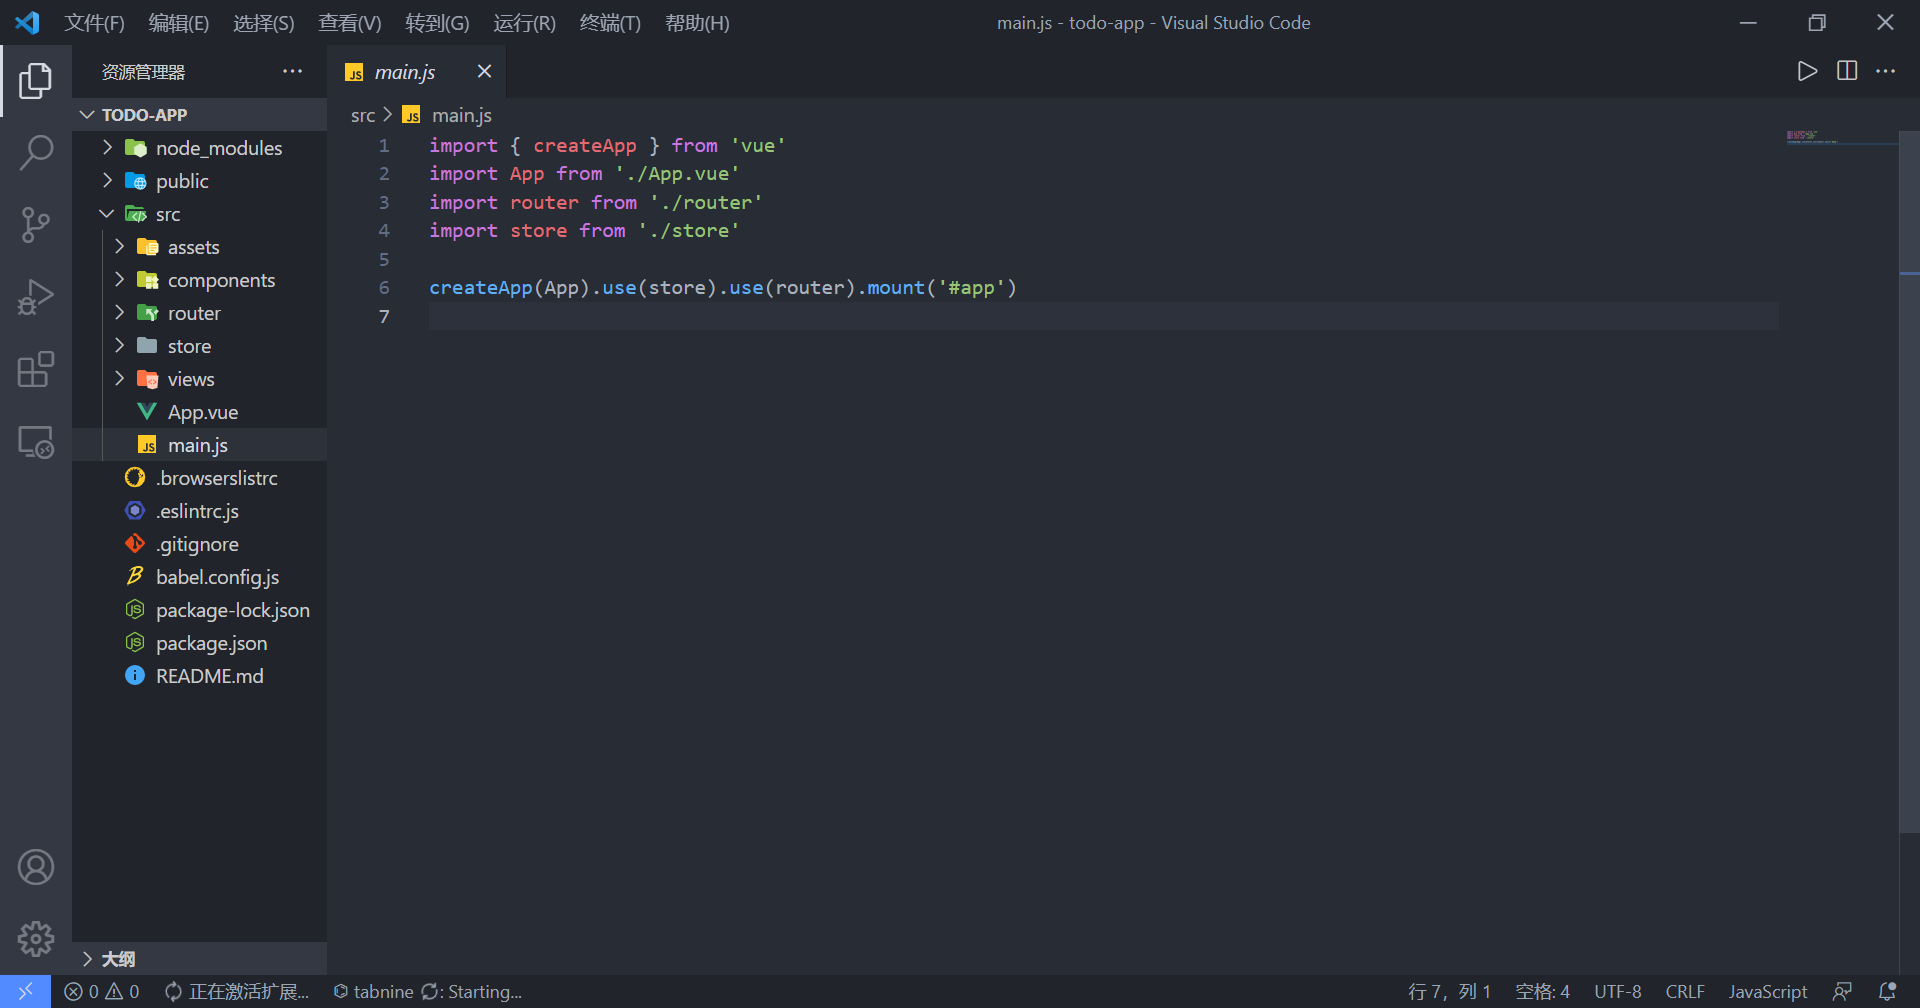Select language mode JavaScript
The image size is (1920, 1008).
click(1768, 991)
